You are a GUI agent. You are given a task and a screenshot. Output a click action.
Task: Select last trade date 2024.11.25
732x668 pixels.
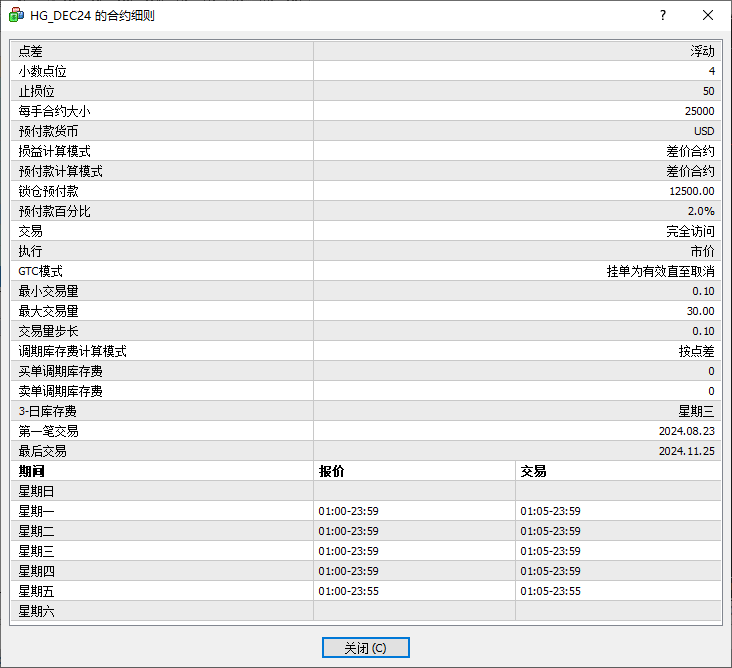pyautogui.click(x=686, y=451)
